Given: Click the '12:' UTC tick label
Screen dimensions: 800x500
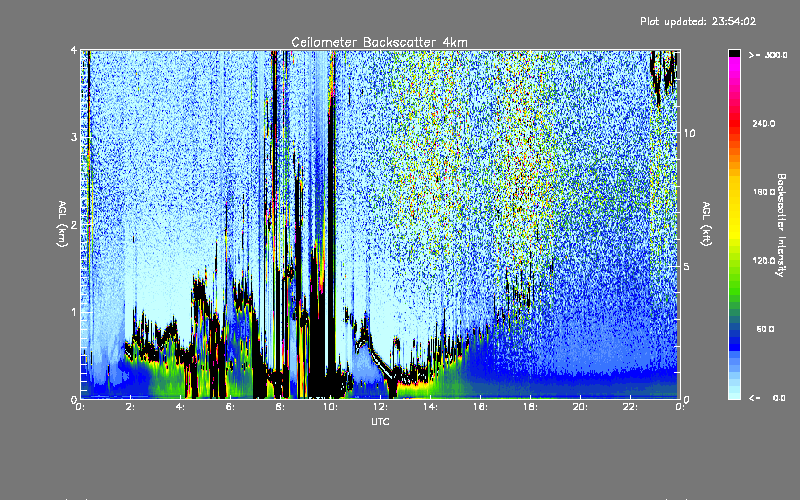Looking at the screenshot, I should click(x=380, y=407).
